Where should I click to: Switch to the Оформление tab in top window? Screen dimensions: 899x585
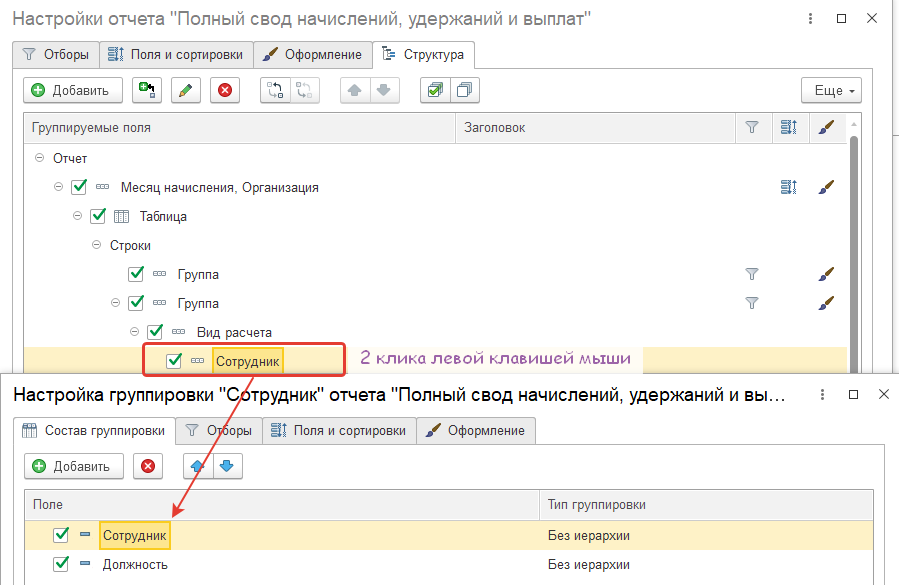point(311,54)
